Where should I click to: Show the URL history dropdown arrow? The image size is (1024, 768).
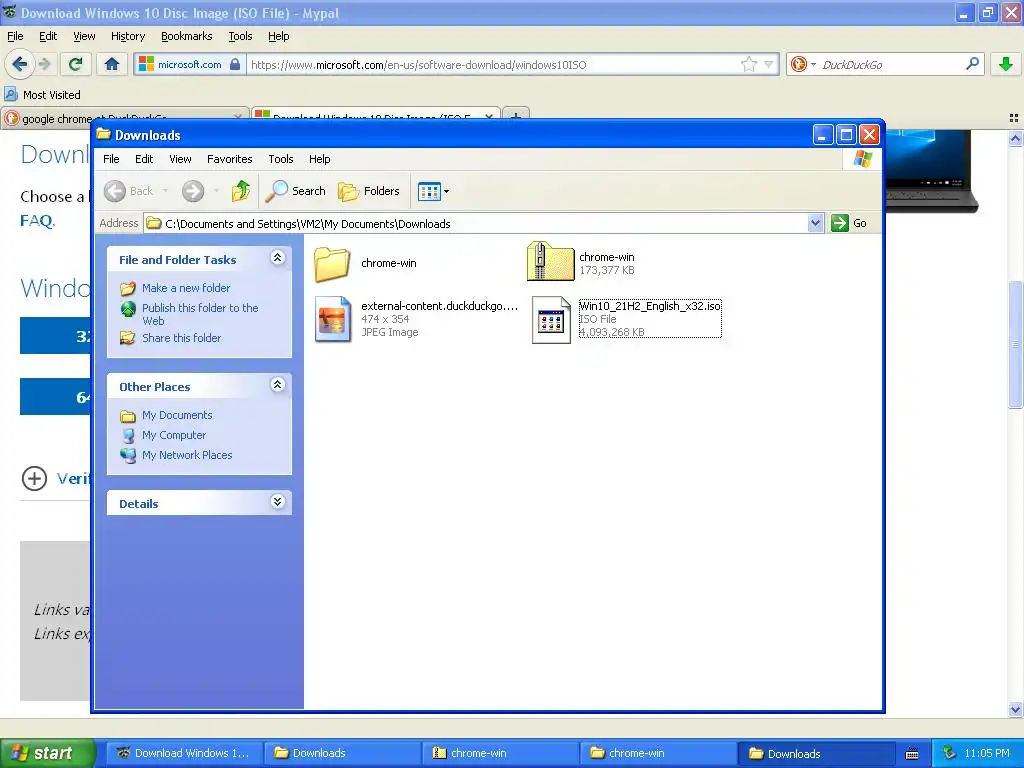[x=769, y=64]
